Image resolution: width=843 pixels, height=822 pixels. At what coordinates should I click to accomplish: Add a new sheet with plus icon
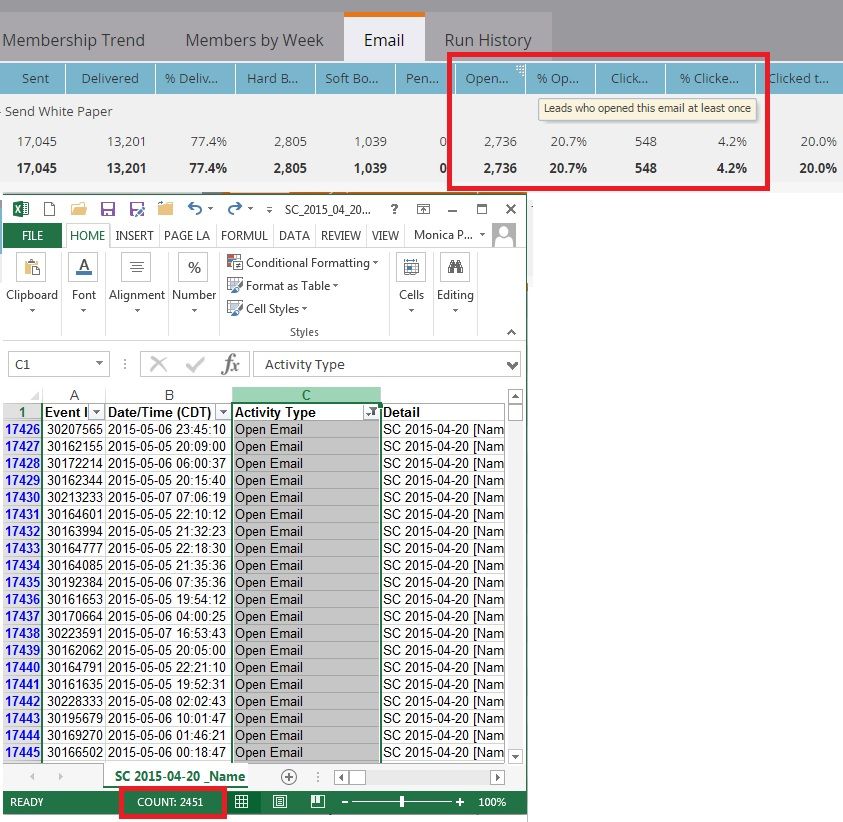click(289, 776)
